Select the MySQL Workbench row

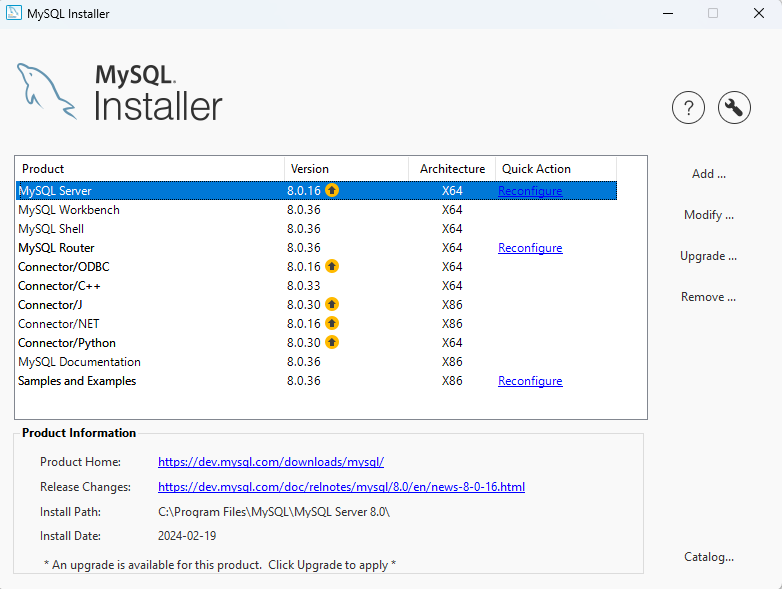coord(317,209)
